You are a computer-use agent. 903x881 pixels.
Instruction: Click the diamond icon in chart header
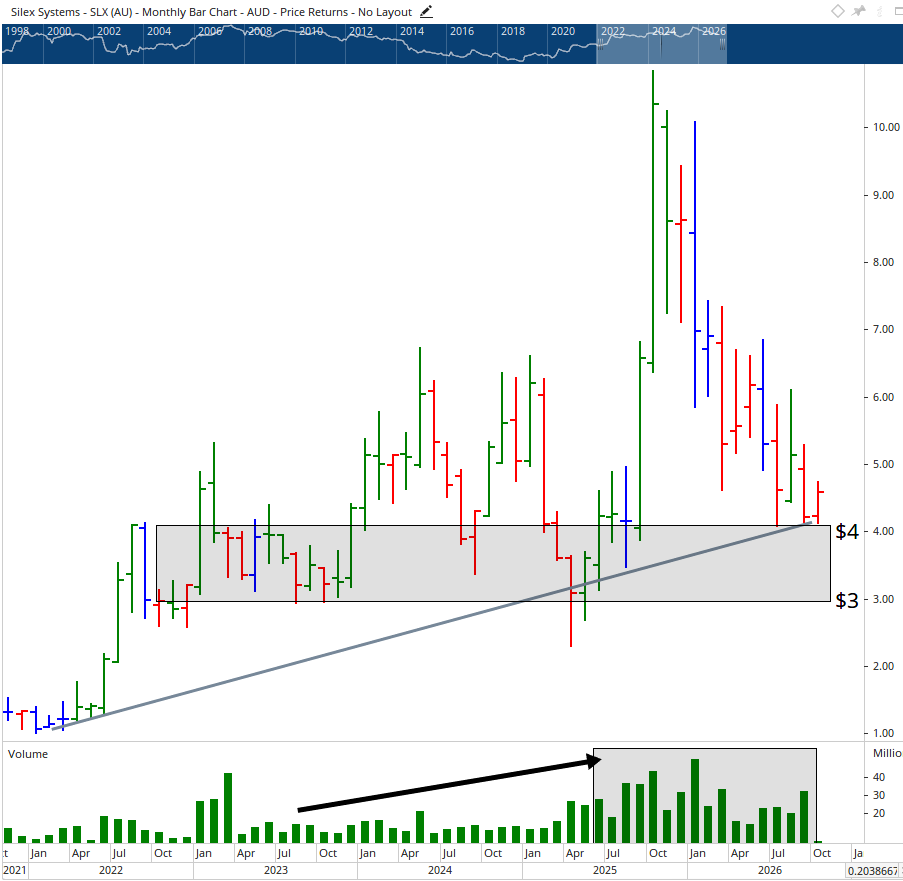pyautogui.click(x=838, y=11)
